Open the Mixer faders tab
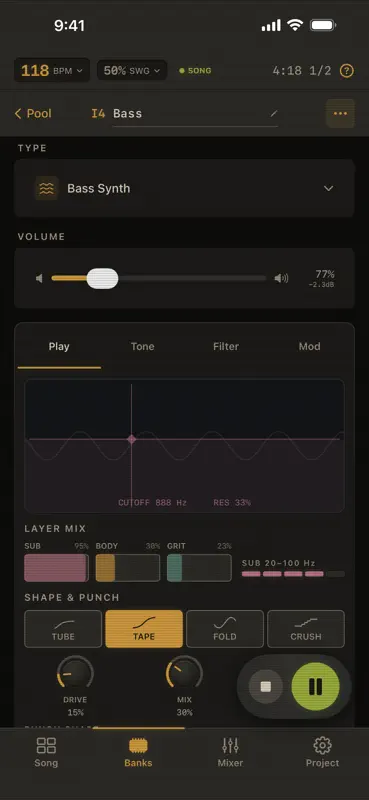 [x=230, y=753]
